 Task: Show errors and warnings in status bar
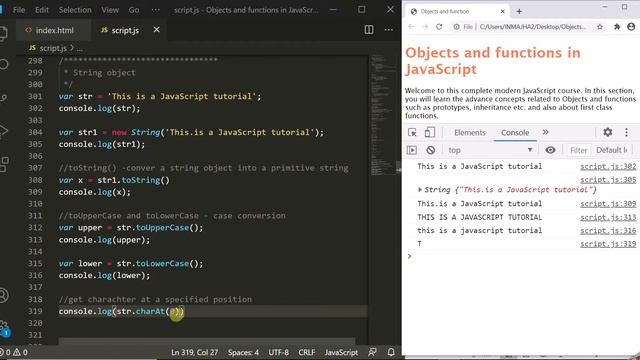click(14, 352)
